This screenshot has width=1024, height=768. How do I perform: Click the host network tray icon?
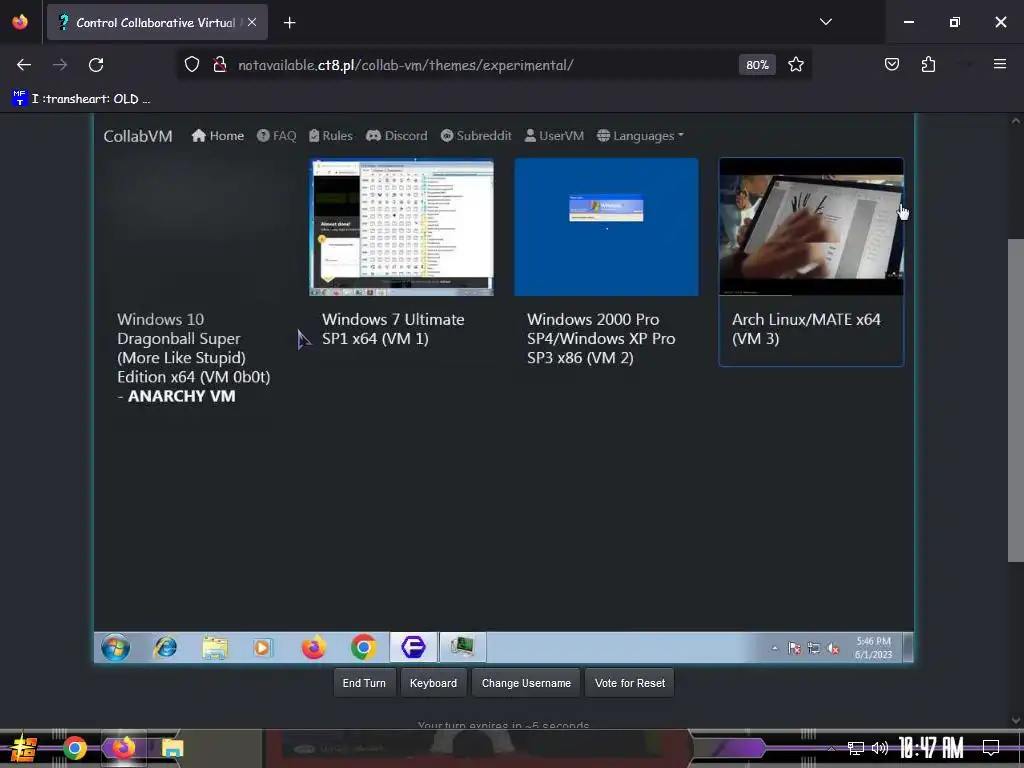[856, 748]
